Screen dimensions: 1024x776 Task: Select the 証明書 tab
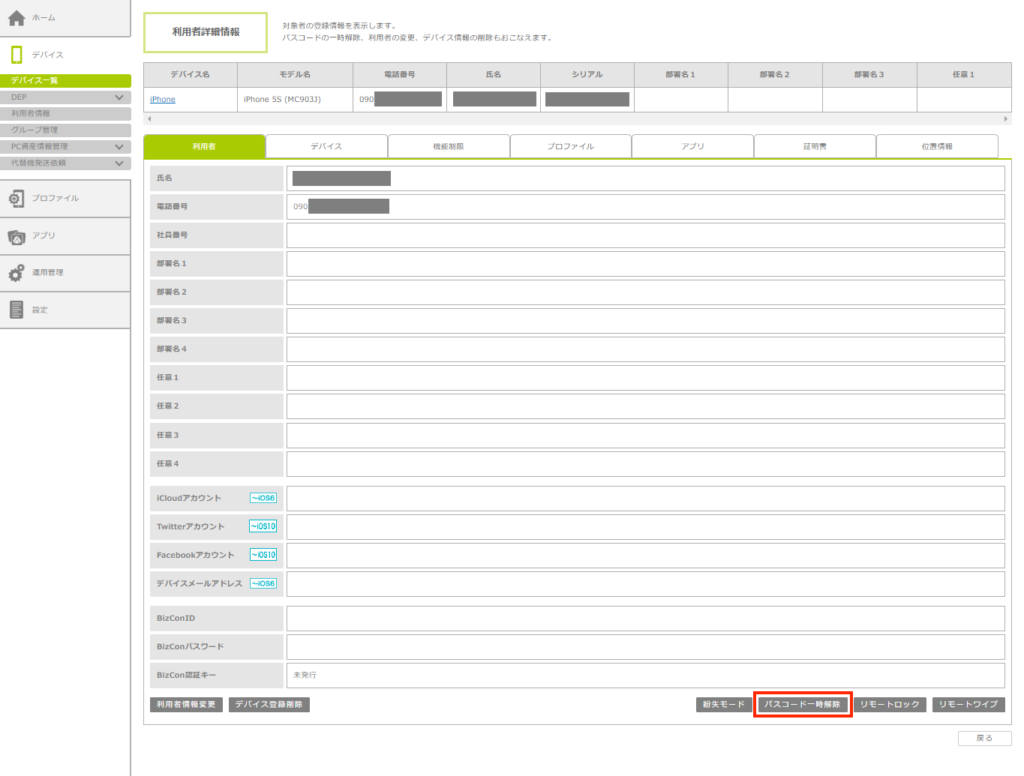click(x=814, y=146)
